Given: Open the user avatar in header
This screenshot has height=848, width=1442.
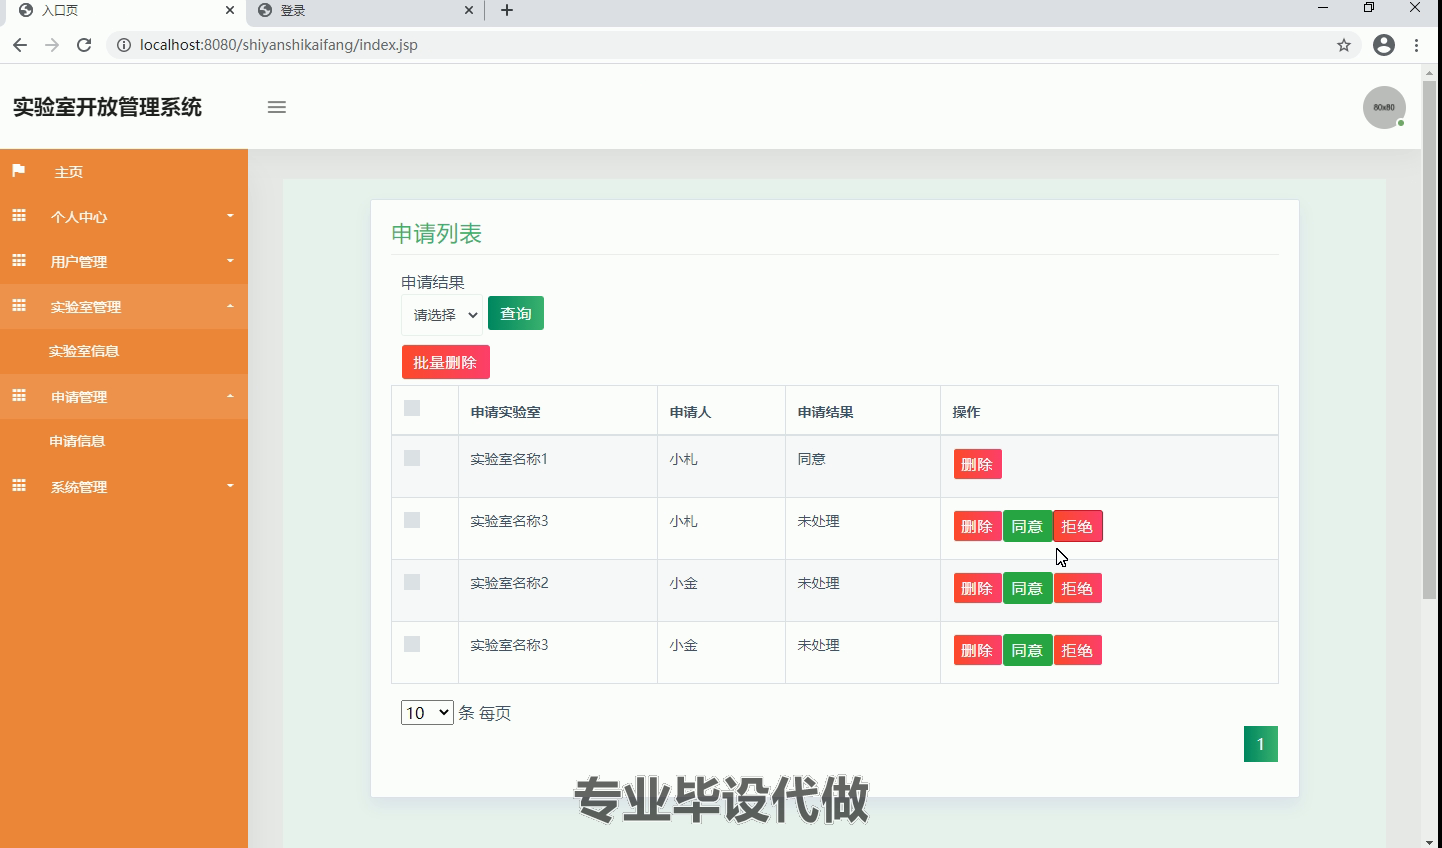Looking at the screenshot, I should click(x=1384, y=107).
